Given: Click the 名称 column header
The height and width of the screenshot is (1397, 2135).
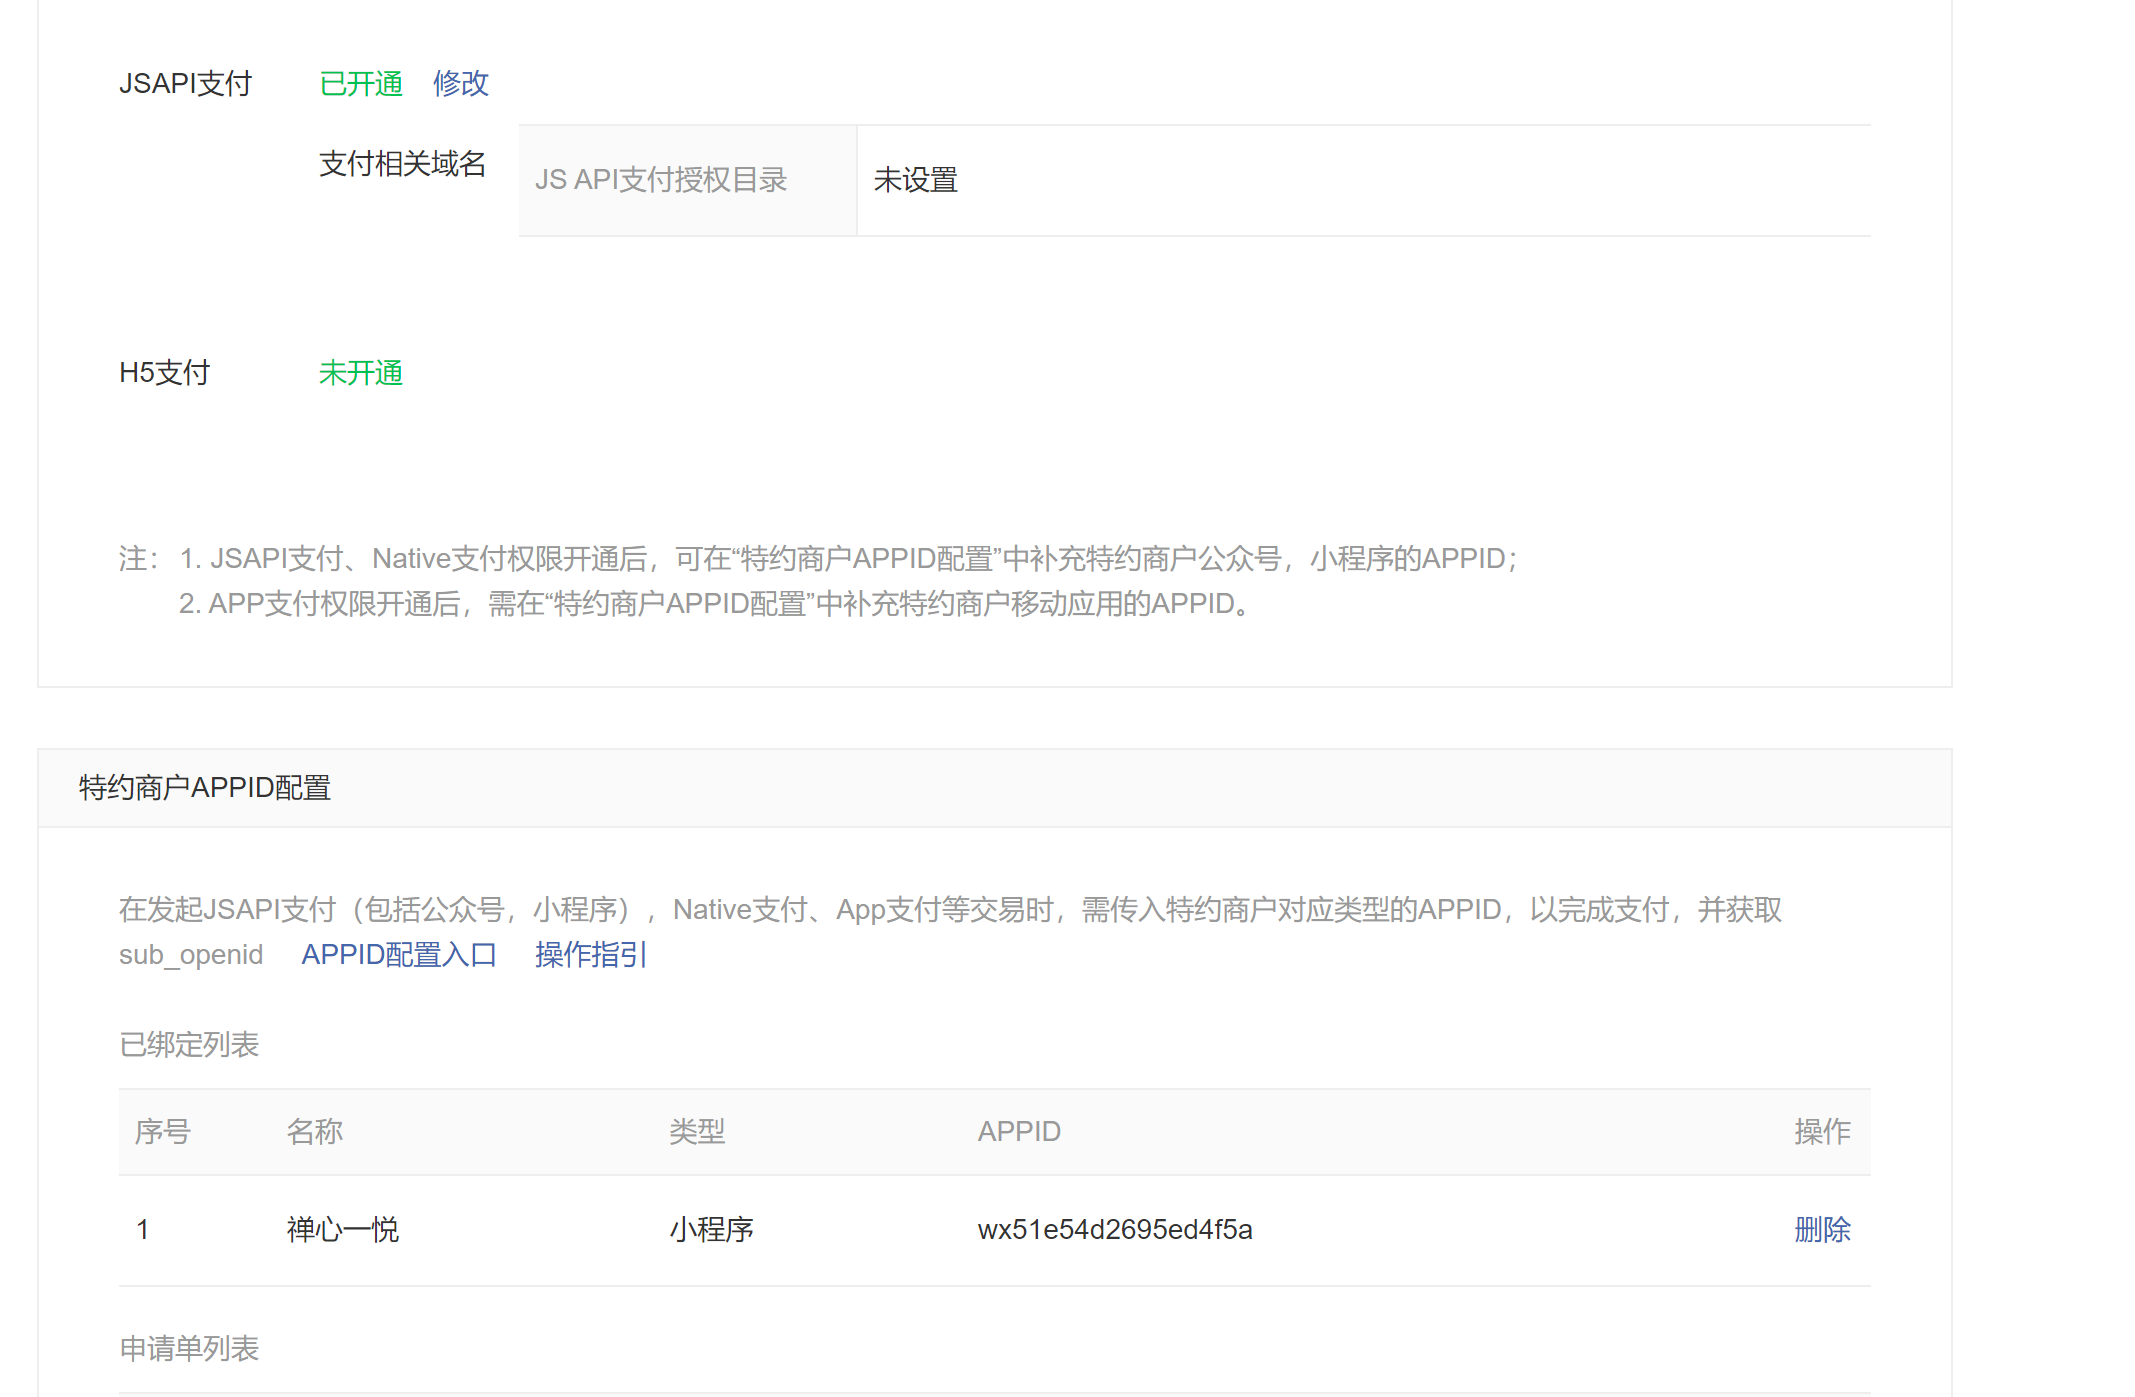Looking at the screenshot, I should tap(314, 1132).
